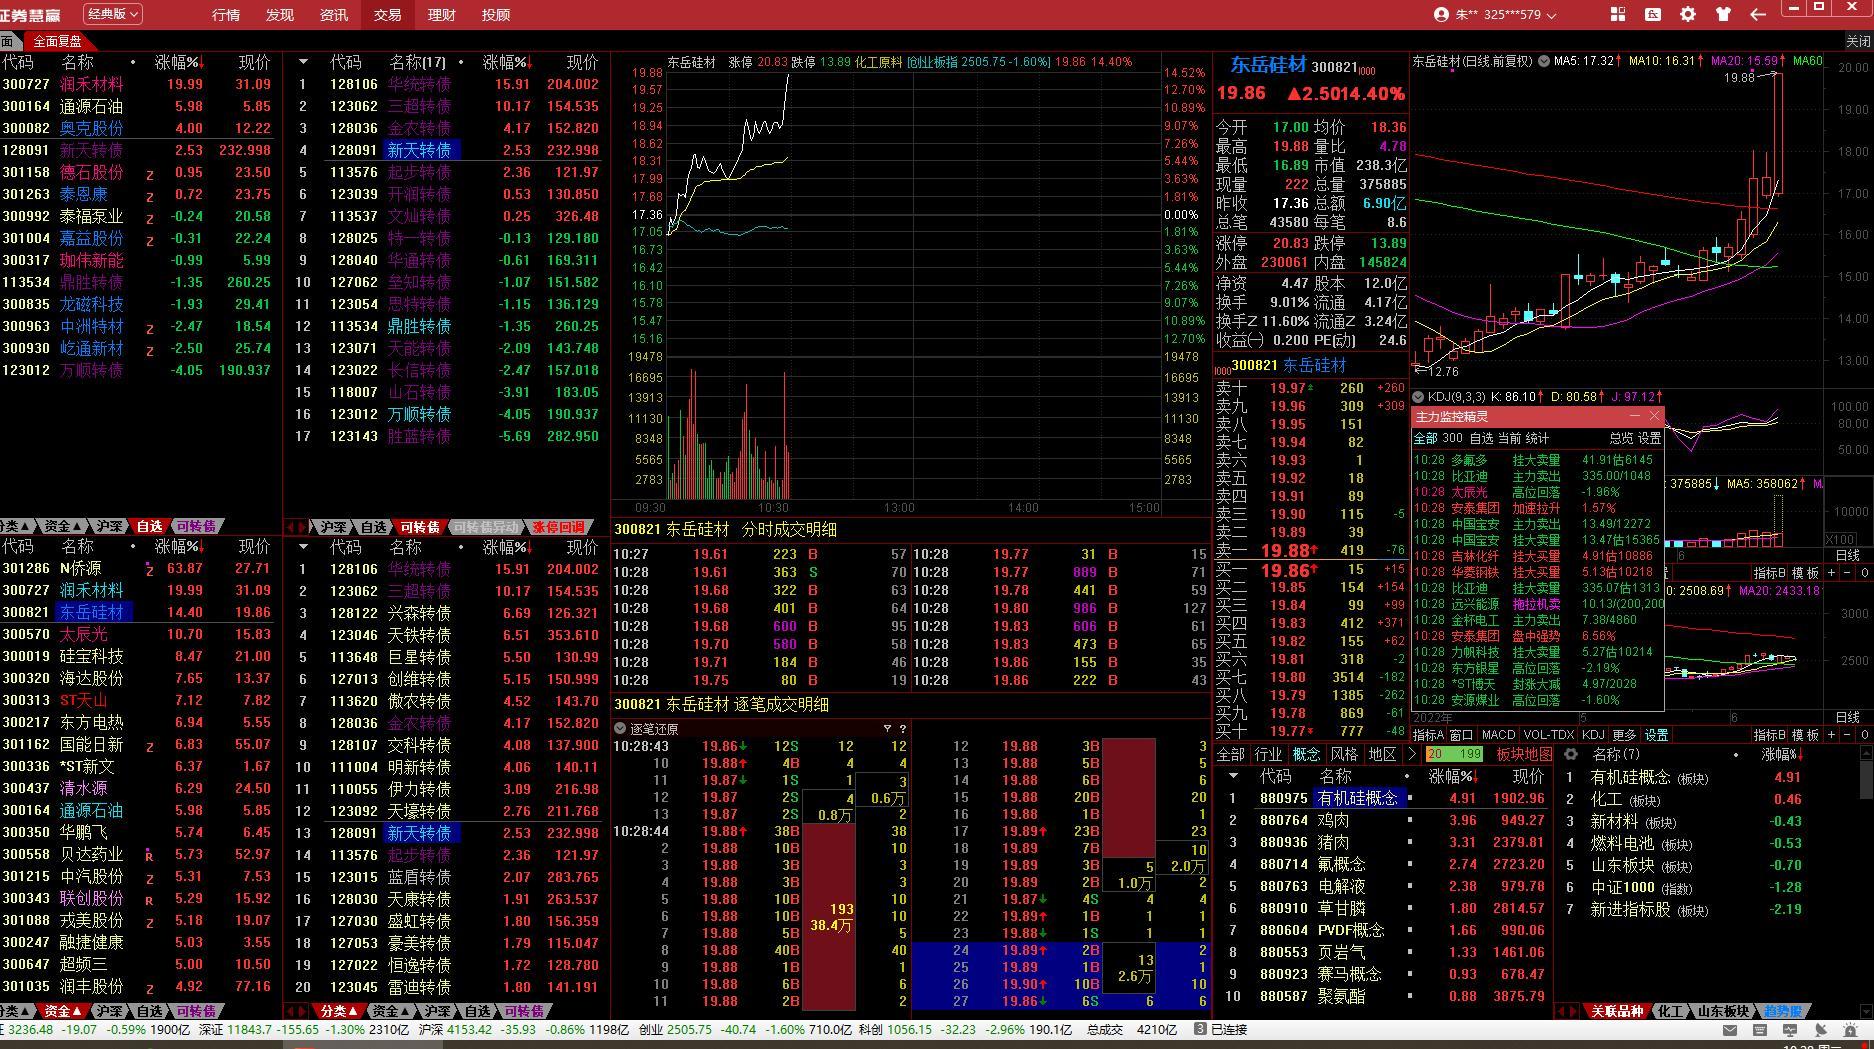The image size is (1874, 1049).
Task: Open the 交易 menu
Action: (388, 15)
